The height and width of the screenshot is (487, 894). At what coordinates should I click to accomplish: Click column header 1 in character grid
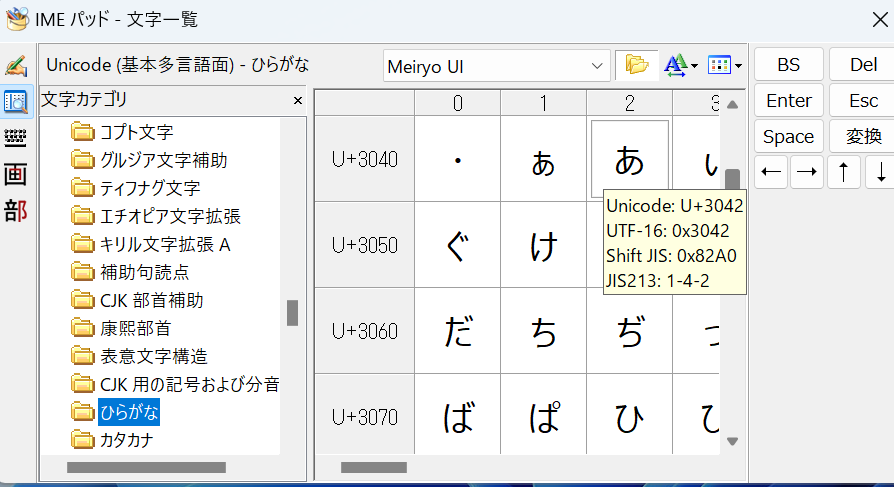click(x=543, y=103)
